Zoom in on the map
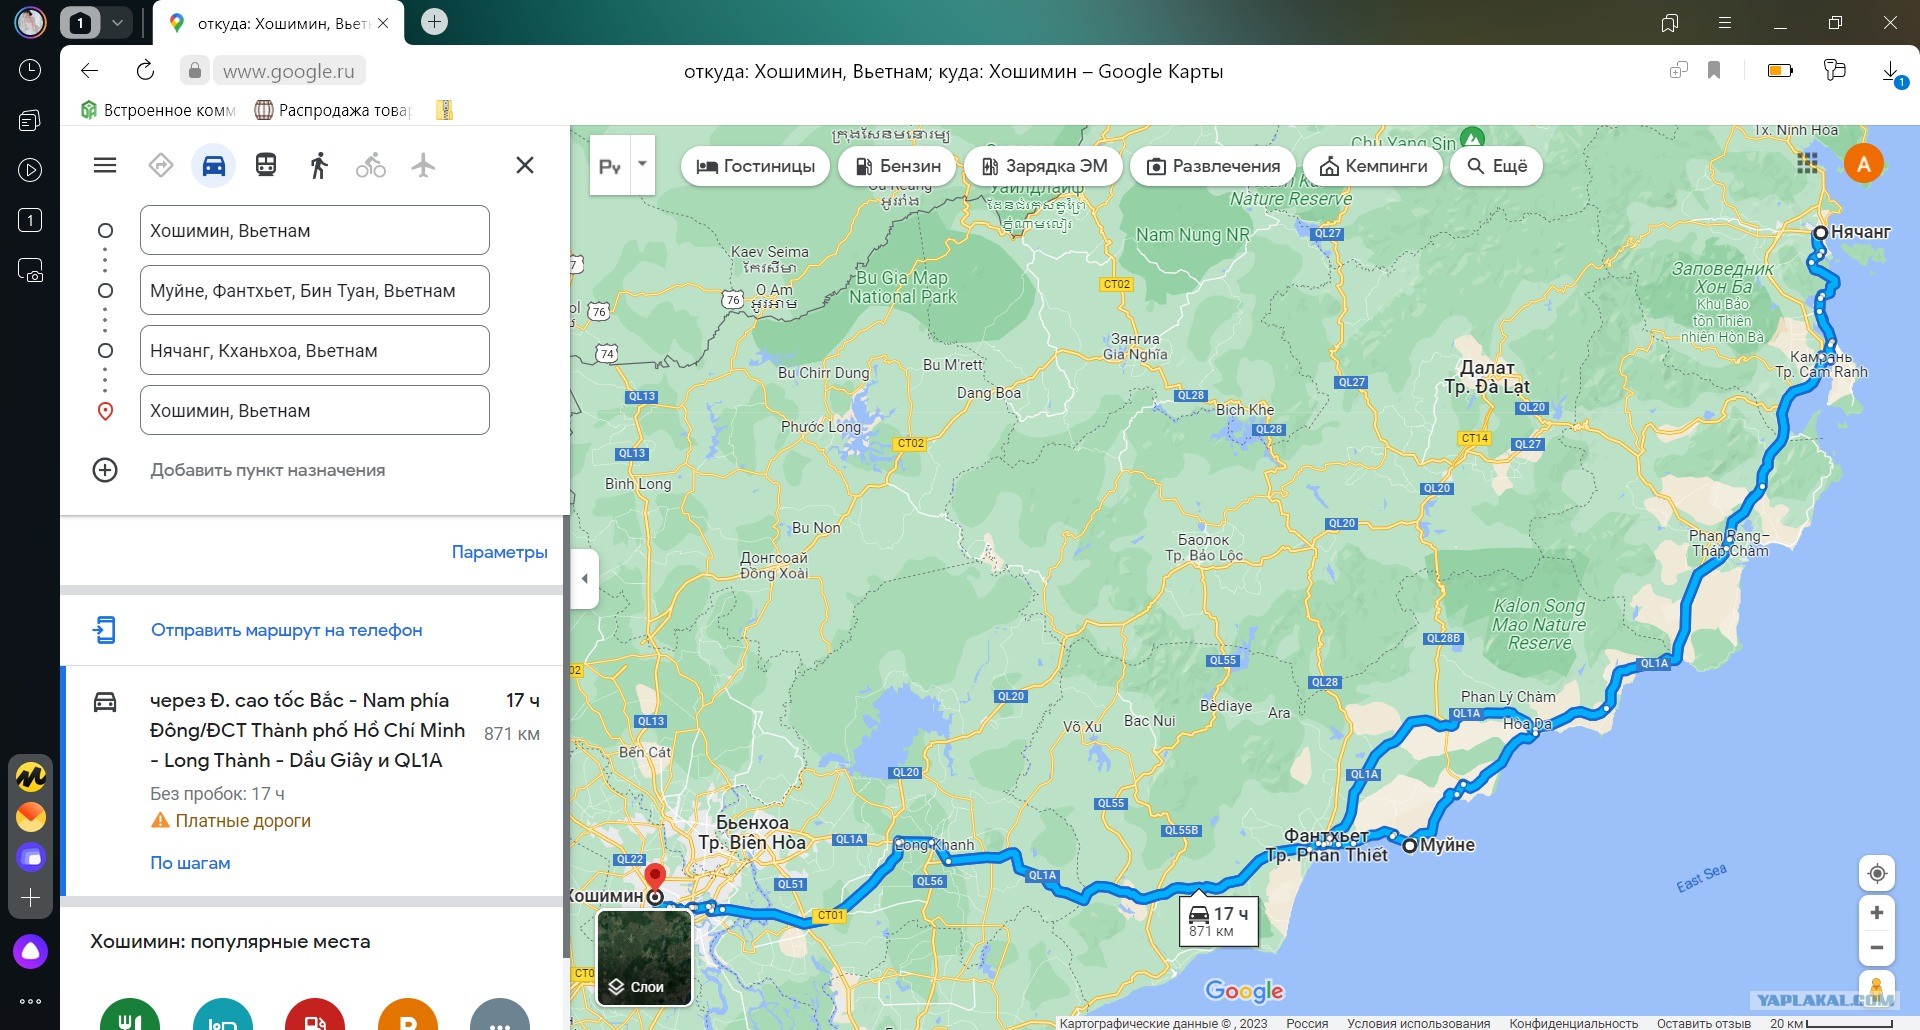Screen dimensions: 1920x1030 pos(1877,913)
